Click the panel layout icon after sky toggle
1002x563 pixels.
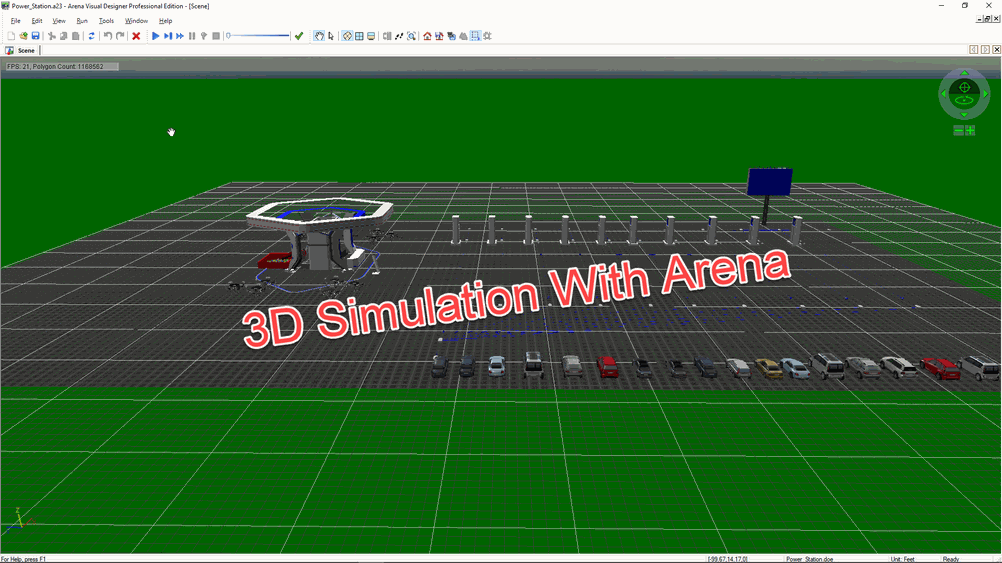point(387,36)
